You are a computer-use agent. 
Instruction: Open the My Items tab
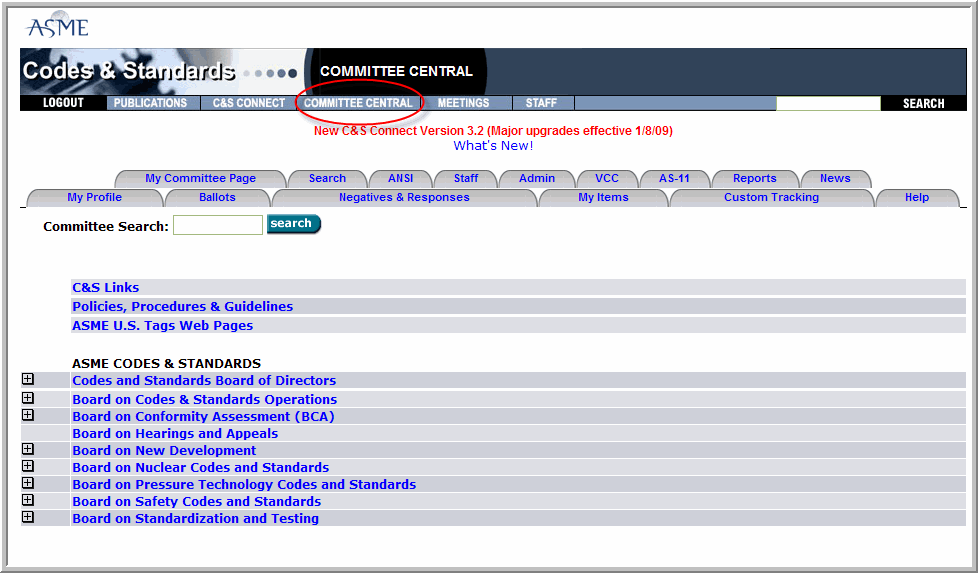(603, 198)
